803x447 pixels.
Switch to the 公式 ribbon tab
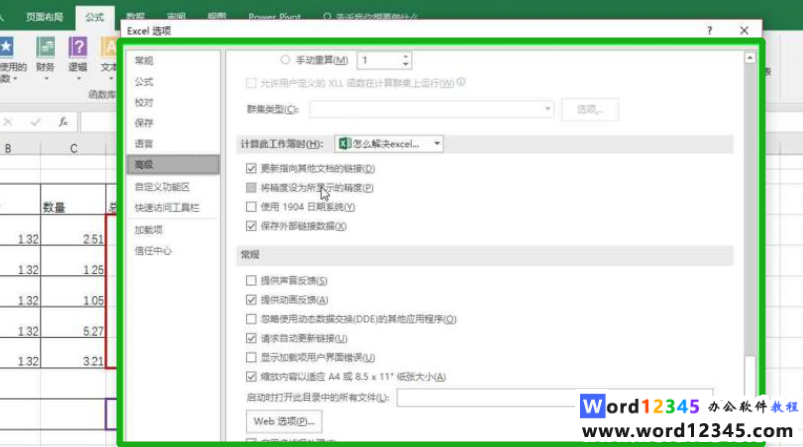click(x=95, y=17)
